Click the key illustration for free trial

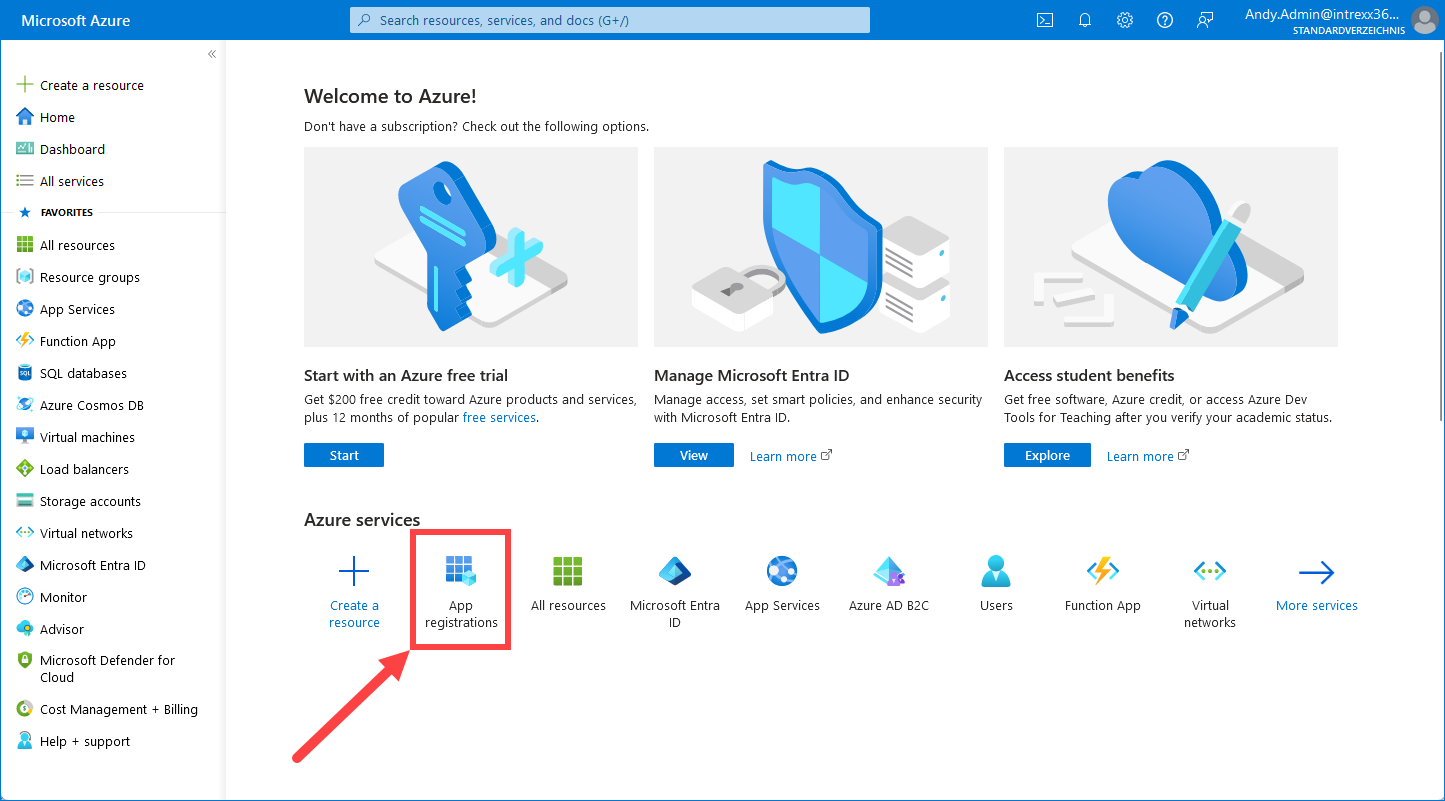471,247
